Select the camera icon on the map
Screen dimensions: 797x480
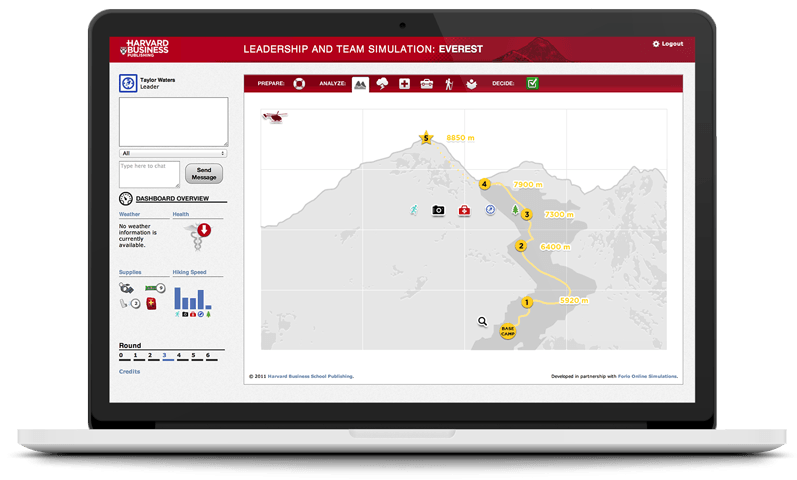click(x=438, y=210)
